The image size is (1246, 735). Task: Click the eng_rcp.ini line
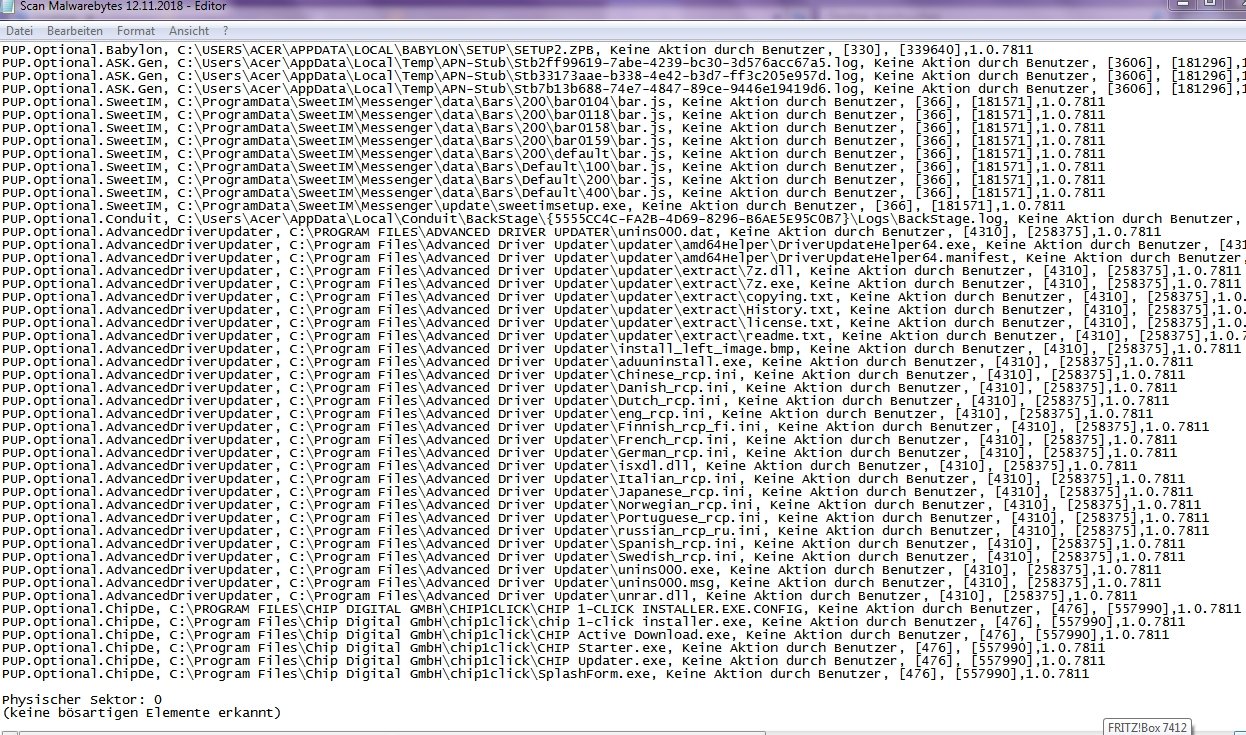click(577, 413)
